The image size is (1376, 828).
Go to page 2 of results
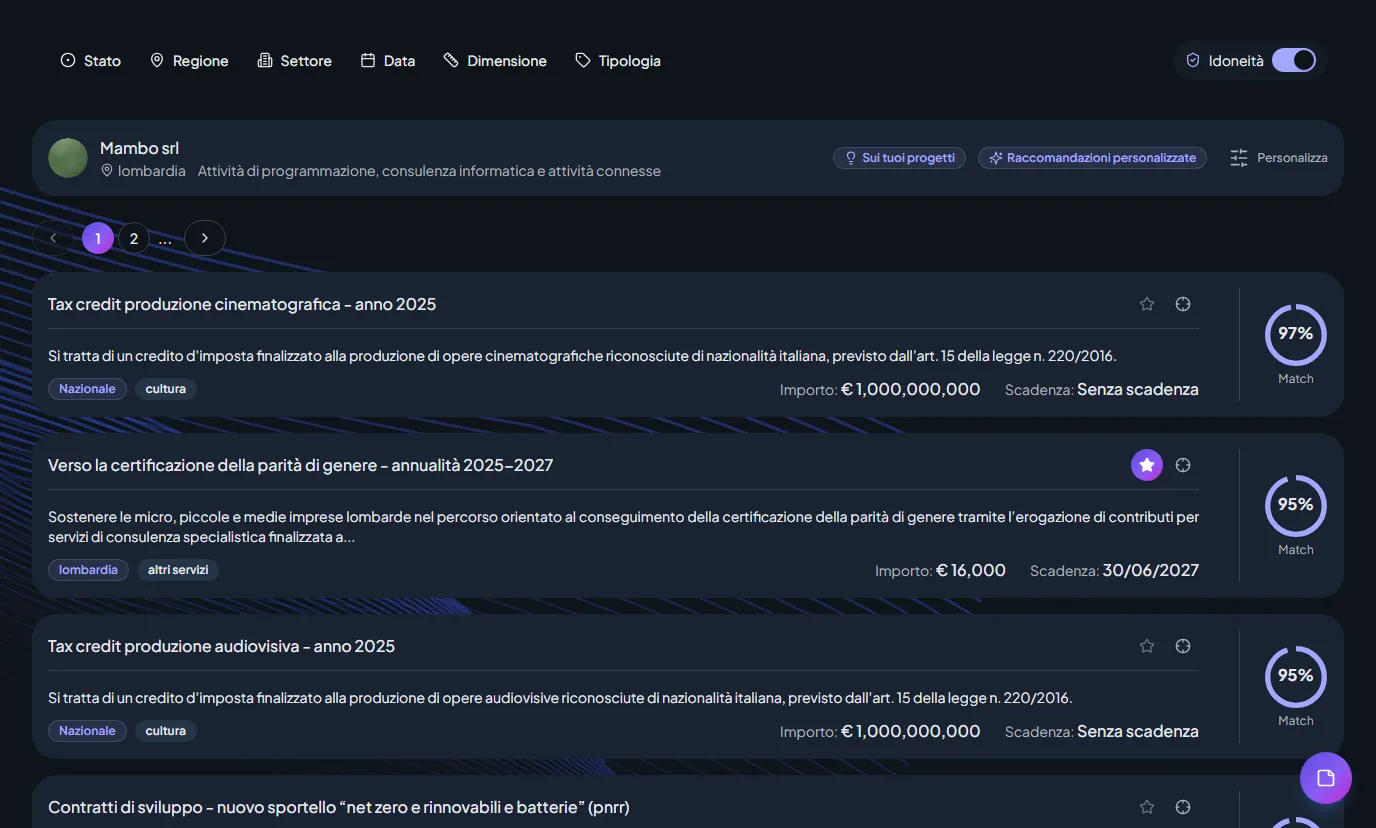[x=133, y=238]
